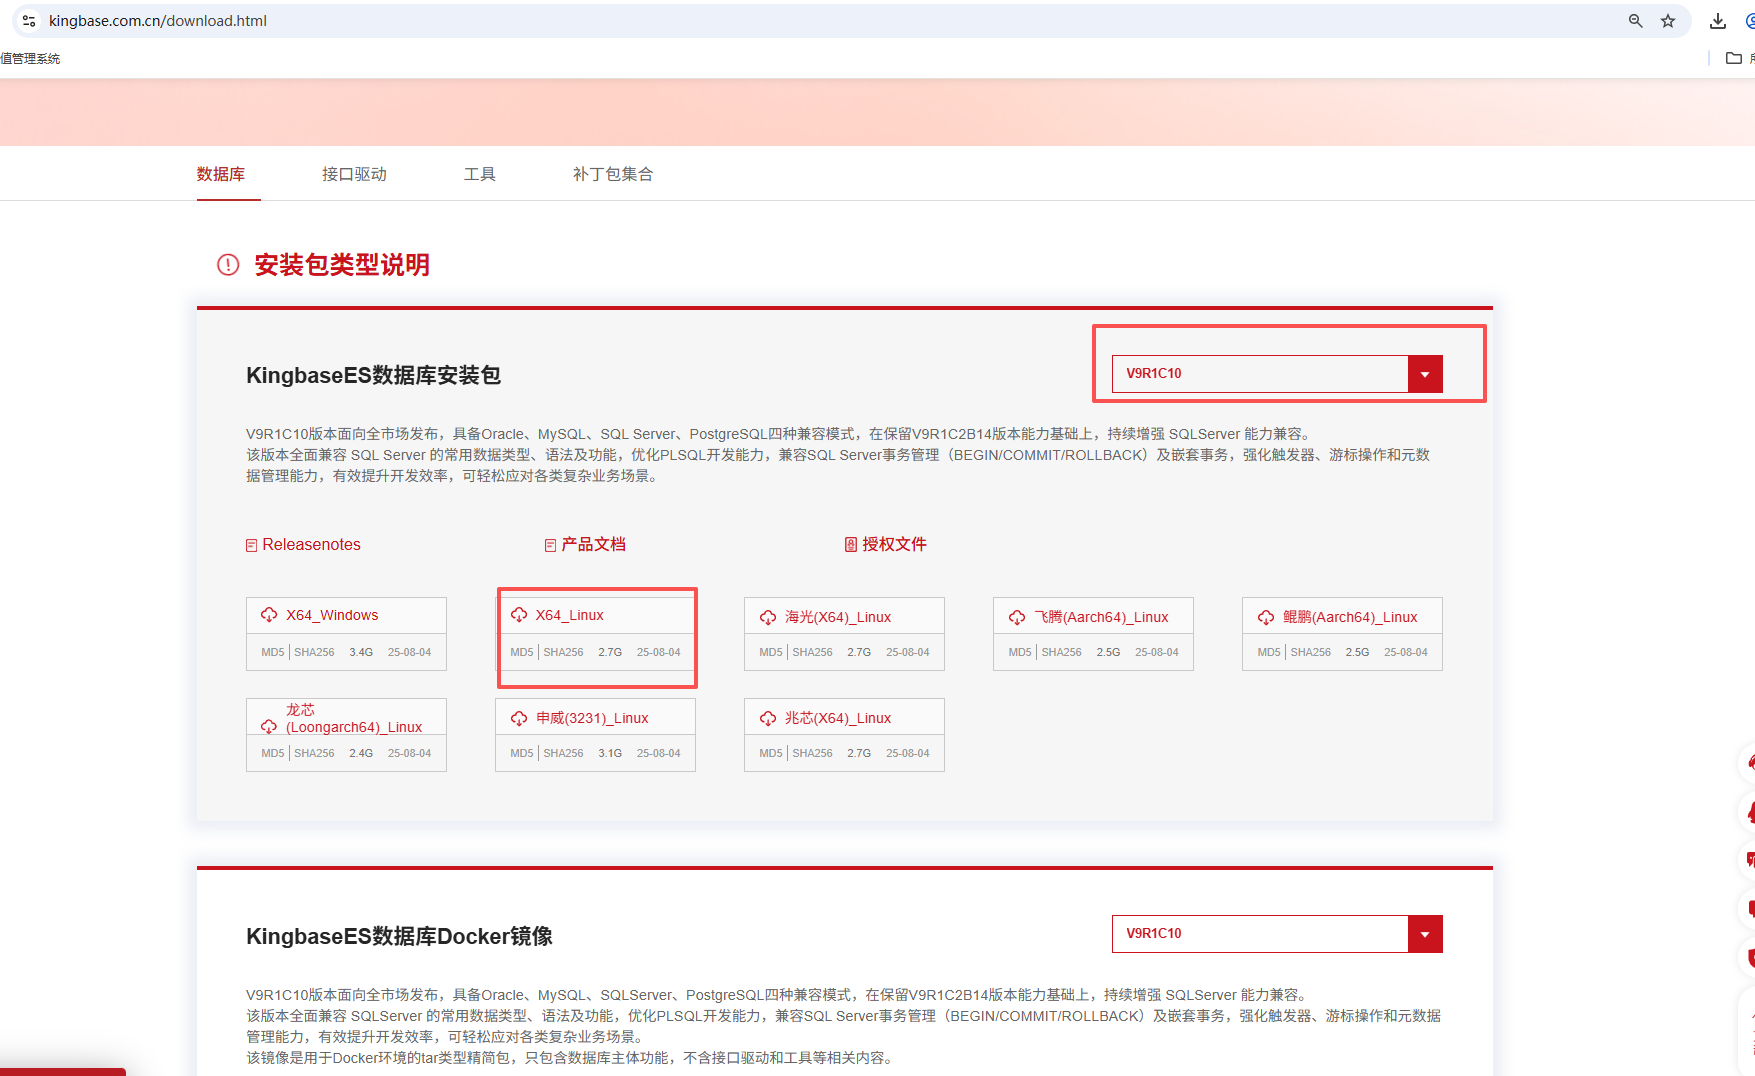Click the X64_Linux download cloud icon
This screenshot has height=1076, width=1755.
coord(519,615)
